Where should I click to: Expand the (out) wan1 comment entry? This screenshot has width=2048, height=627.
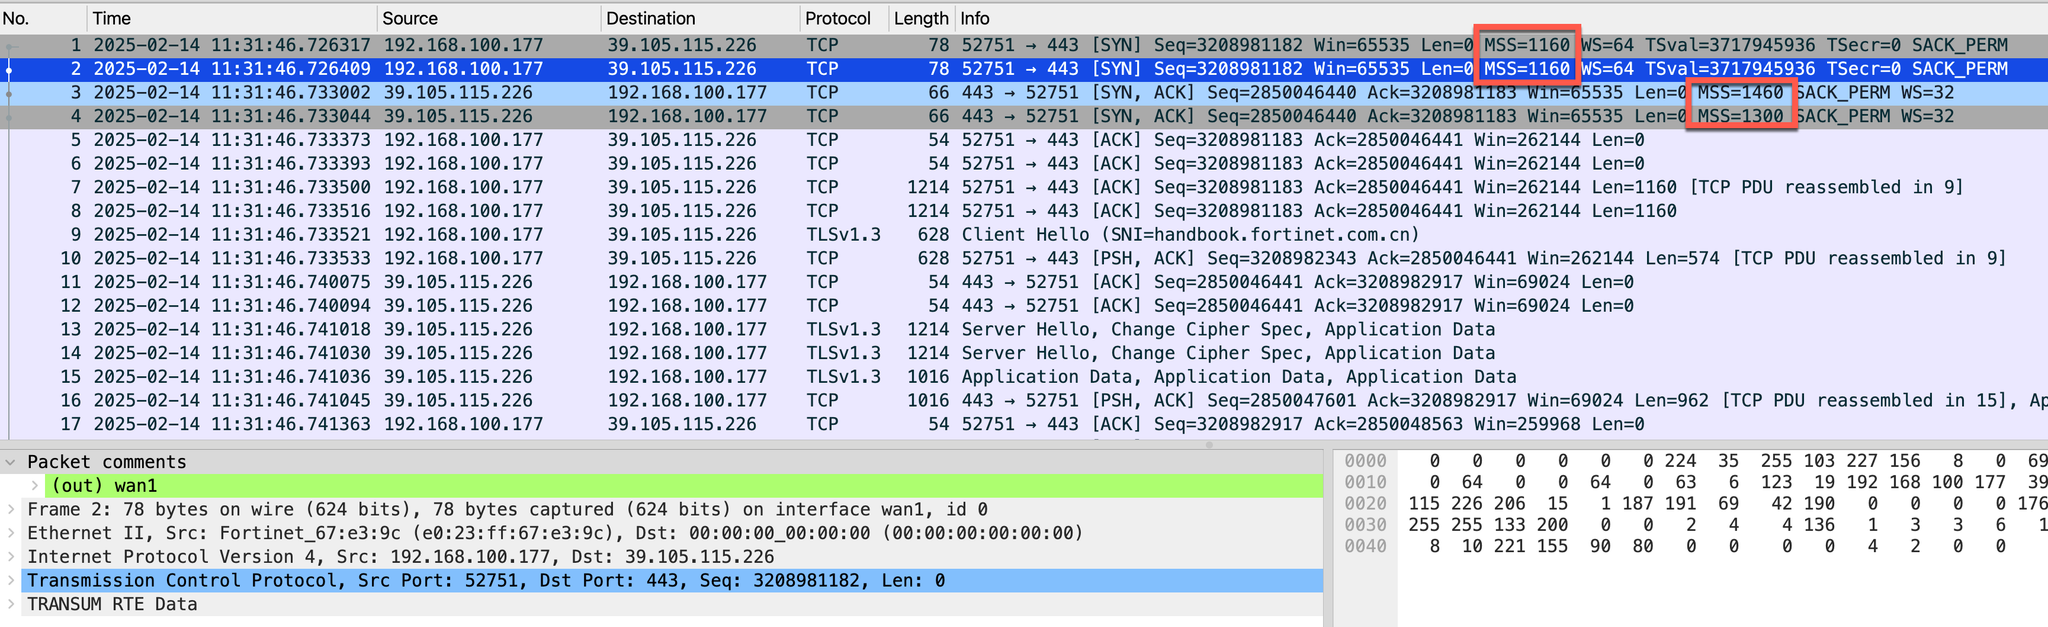tap(35, 486)
